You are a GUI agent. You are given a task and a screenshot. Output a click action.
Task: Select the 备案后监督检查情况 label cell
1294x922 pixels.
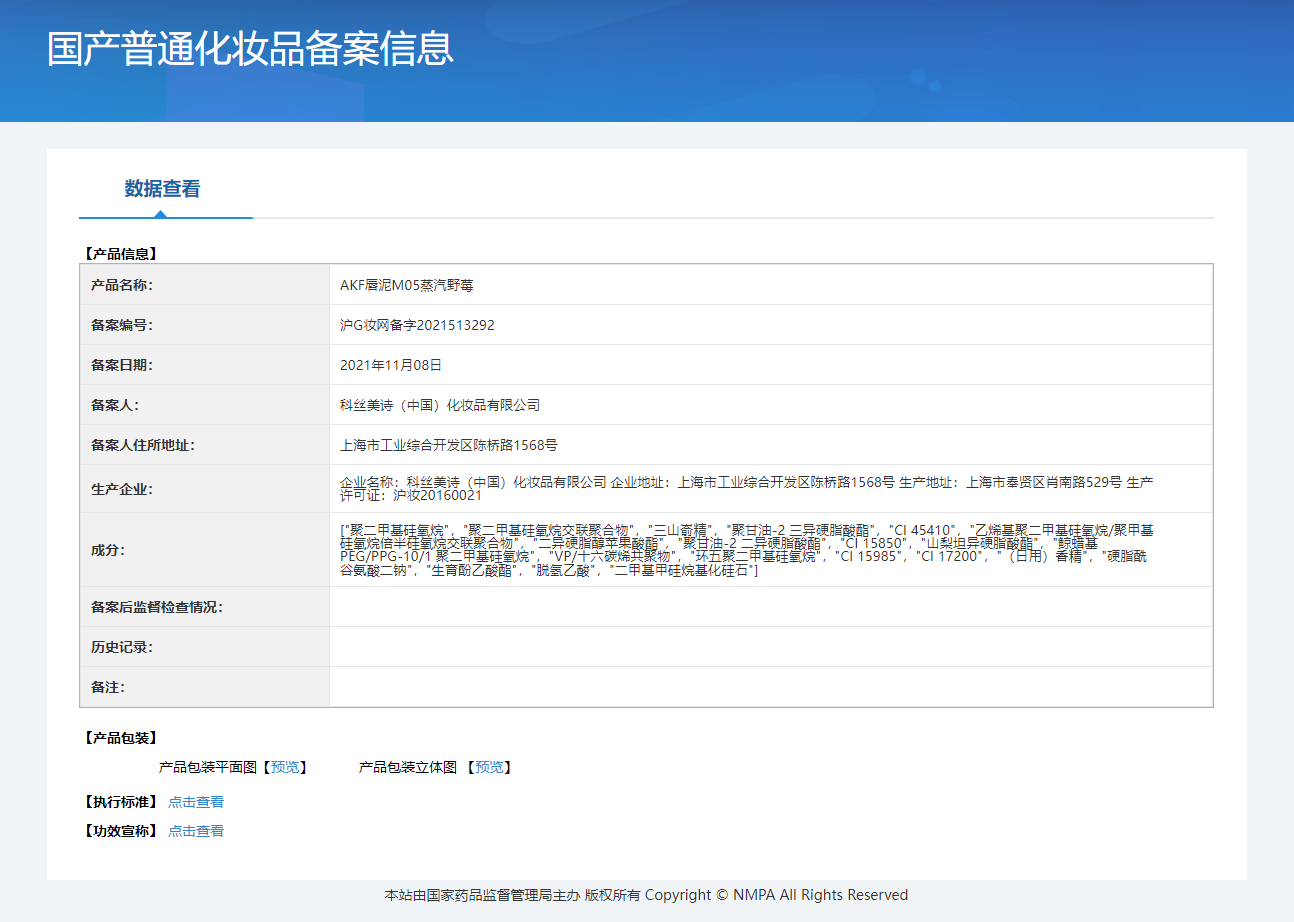pyautogui.click(x=205, y=607)
